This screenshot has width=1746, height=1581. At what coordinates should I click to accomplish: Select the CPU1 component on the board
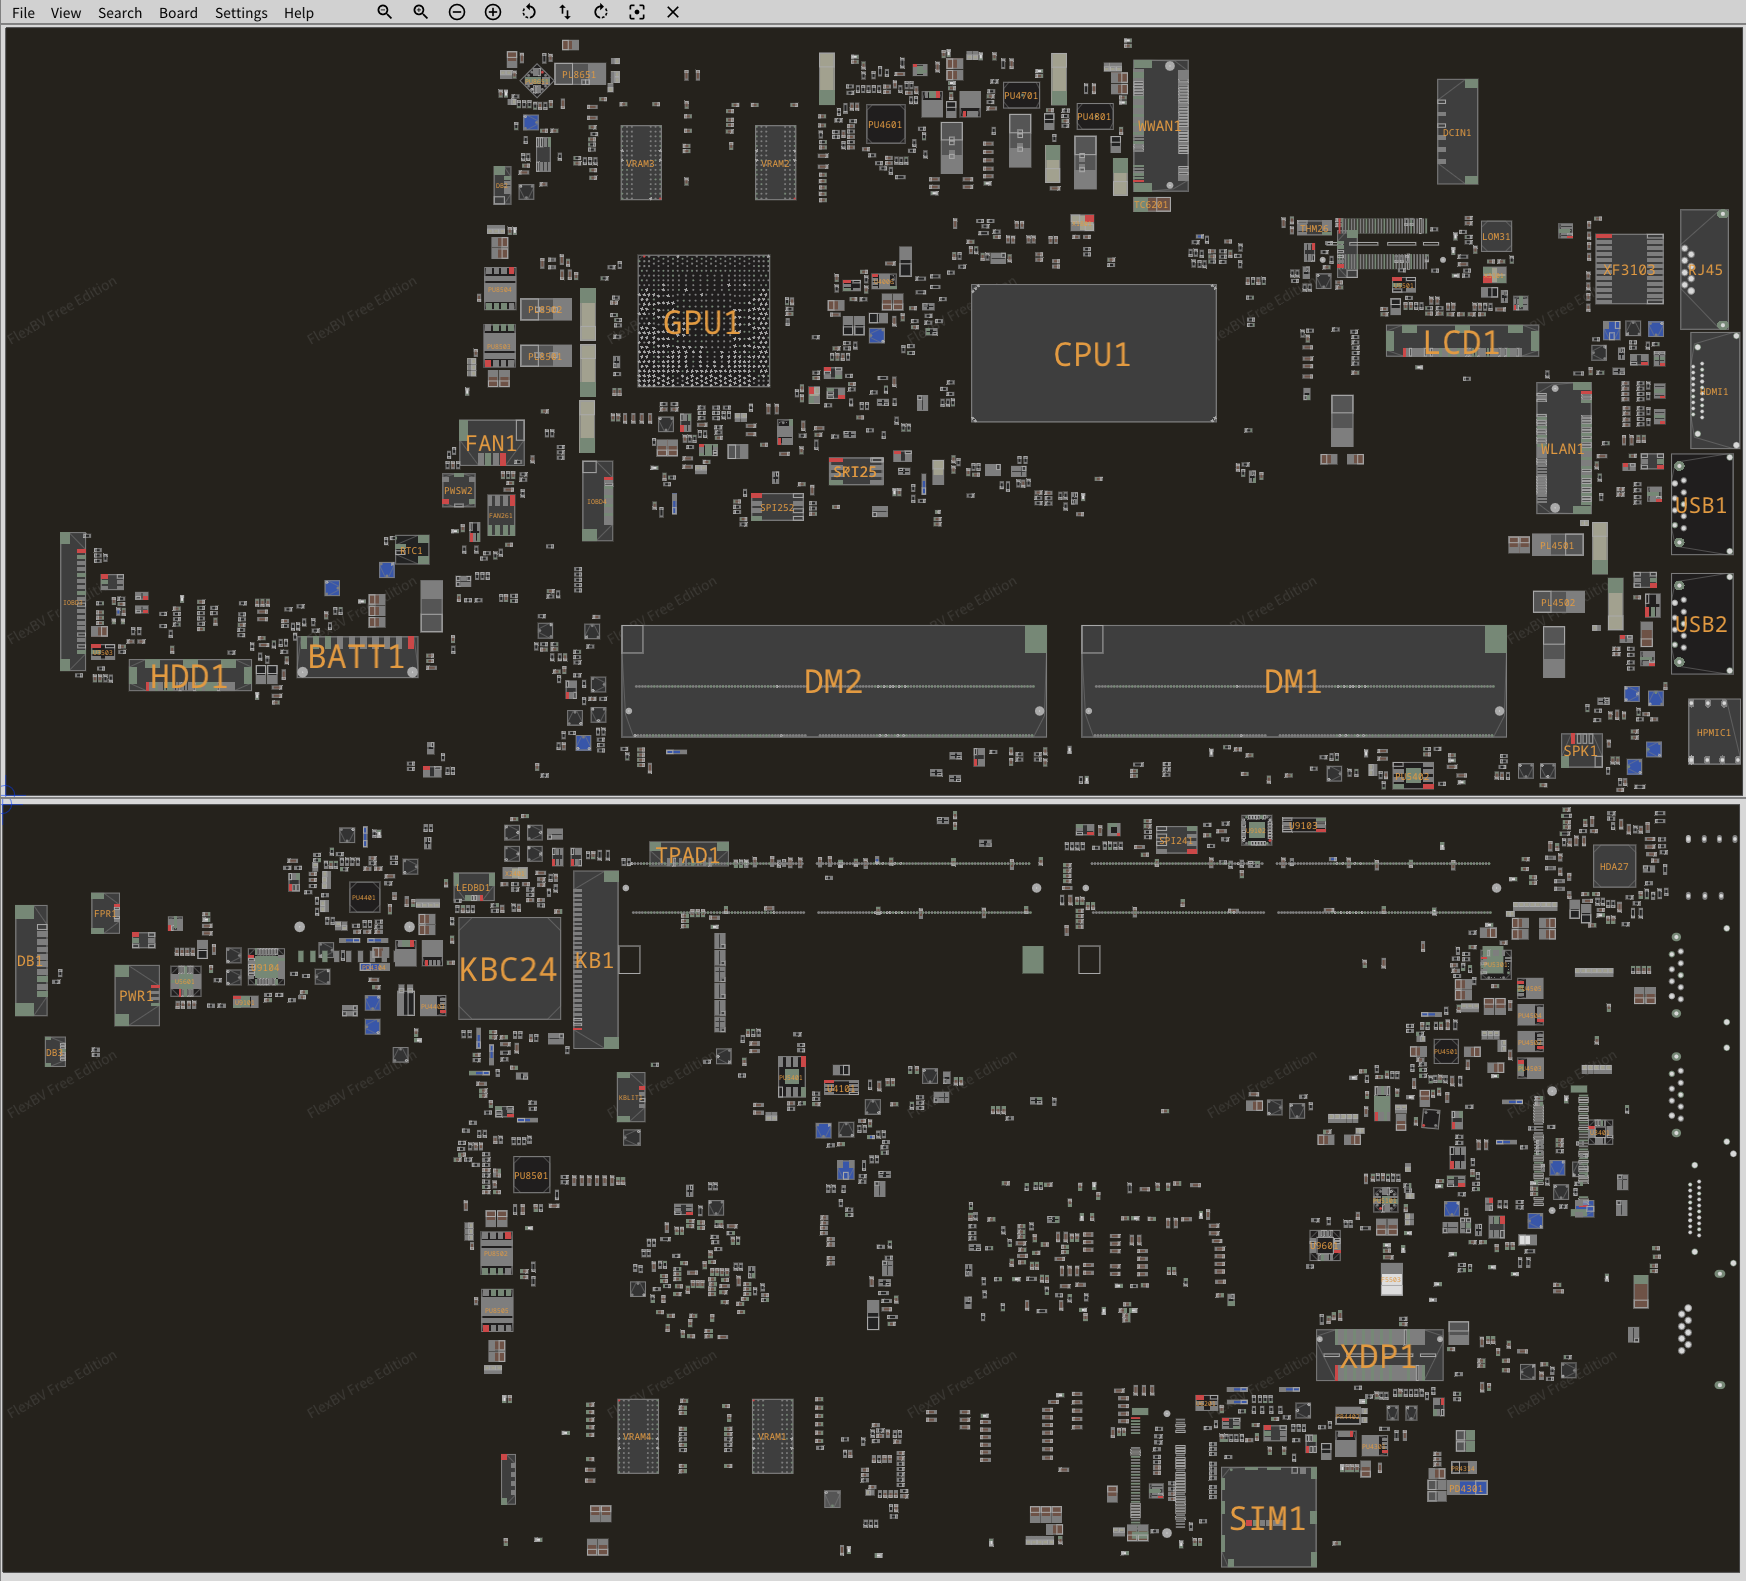click(1093, 354)
